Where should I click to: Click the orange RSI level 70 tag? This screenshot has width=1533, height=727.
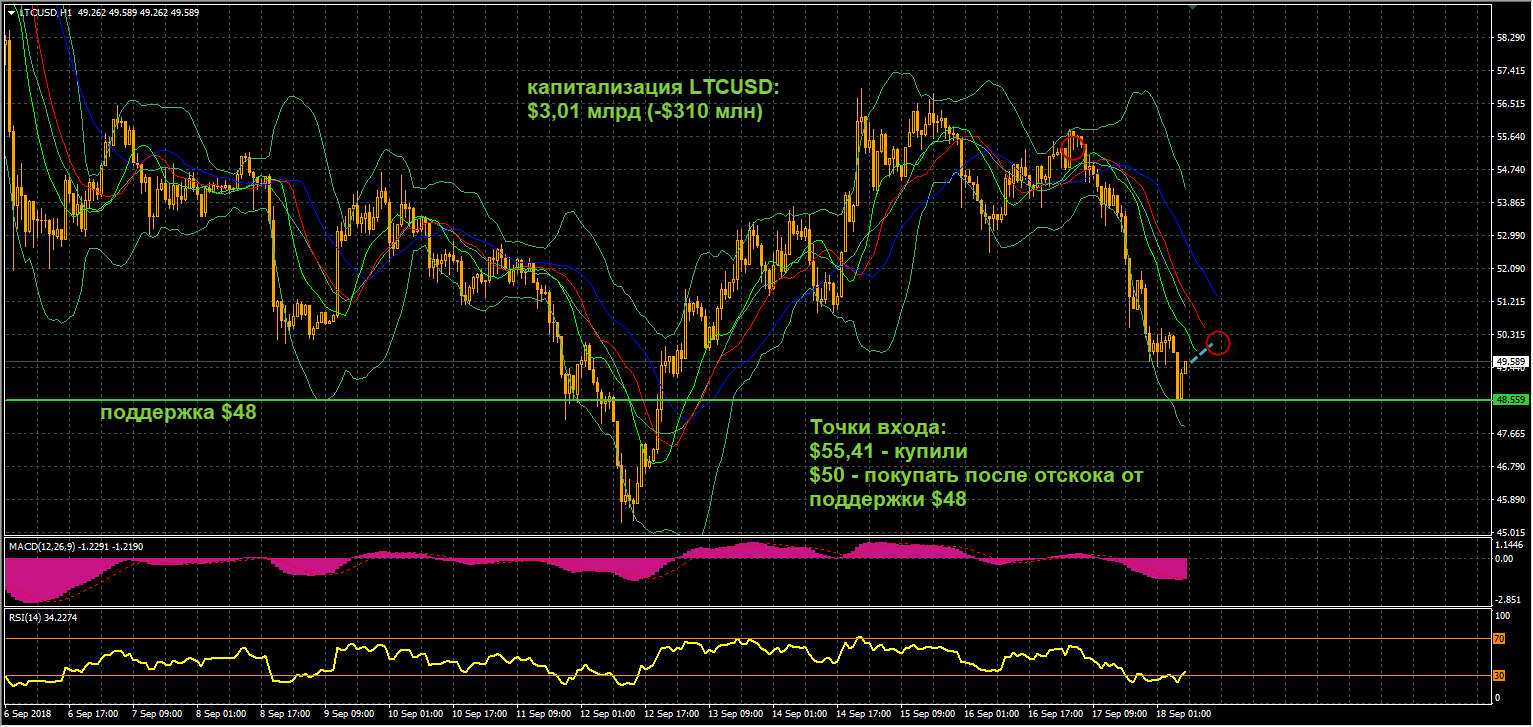[x=1500, y=638]
